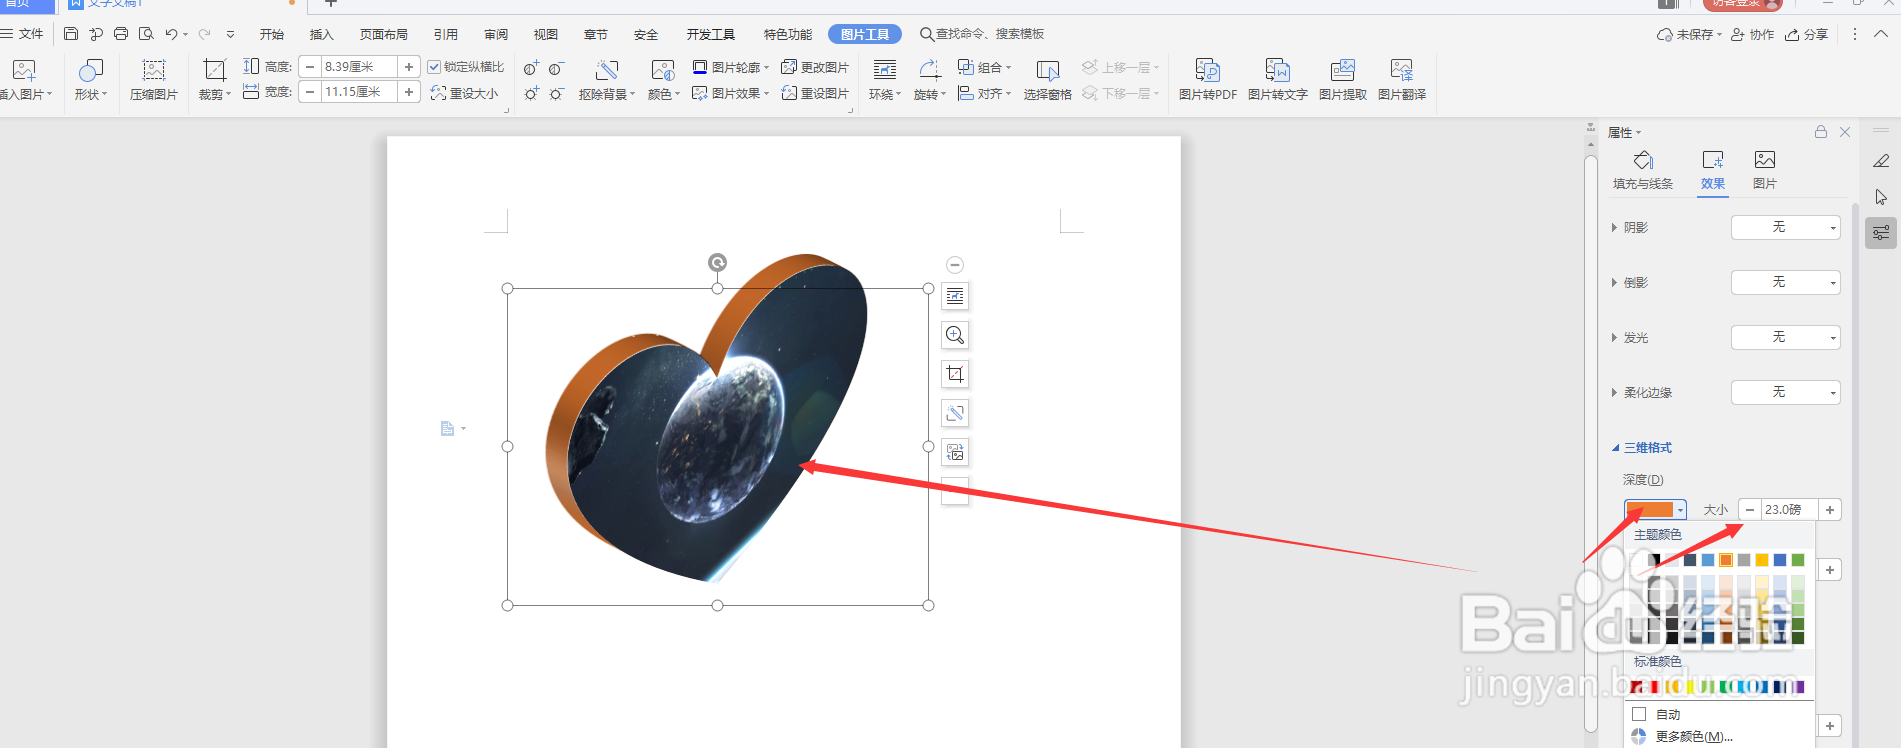Open the Page Layout (页面布局) tab
Image resolution: width=1901 pixels, height=748 pixels.
[x=384, y=34]
